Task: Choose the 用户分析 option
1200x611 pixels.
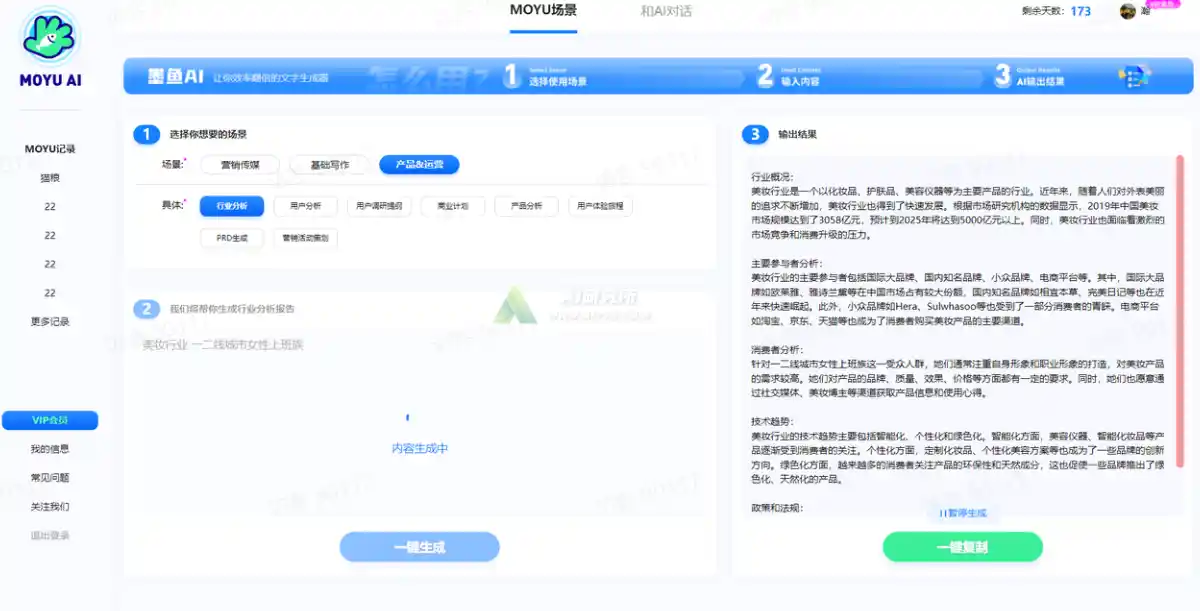Action: [306, 206]
